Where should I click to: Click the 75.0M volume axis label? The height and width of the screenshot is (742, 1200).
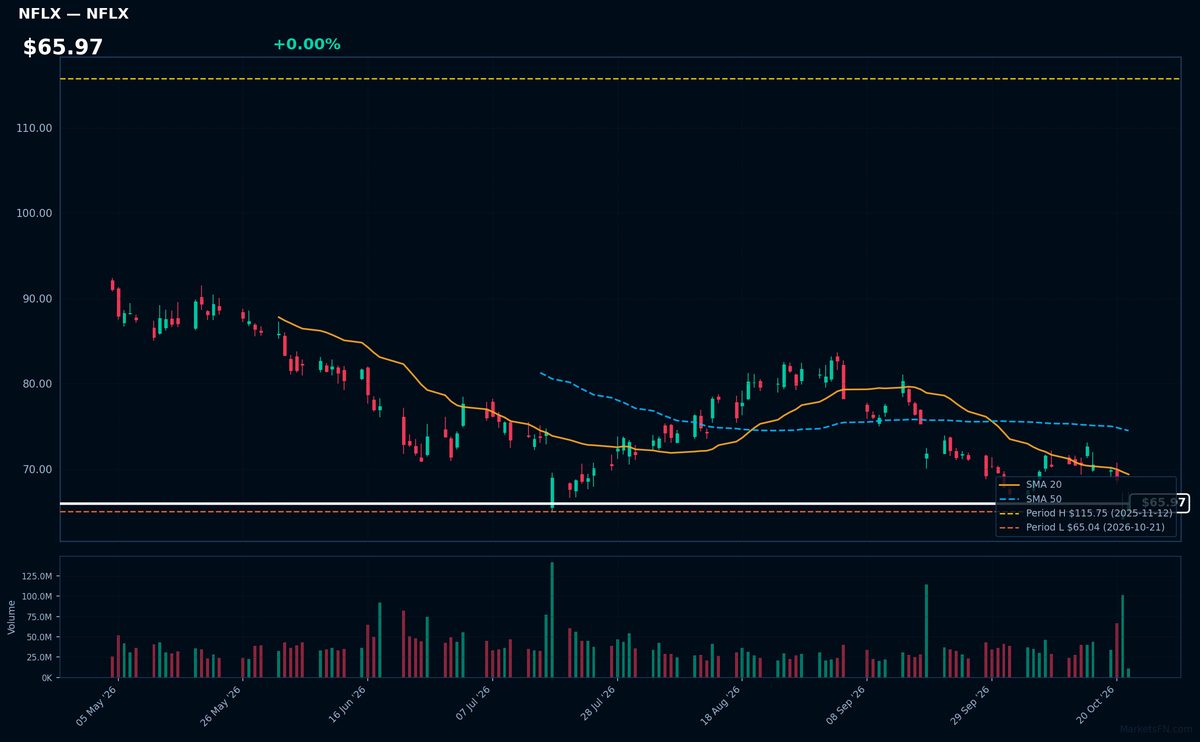40,616
